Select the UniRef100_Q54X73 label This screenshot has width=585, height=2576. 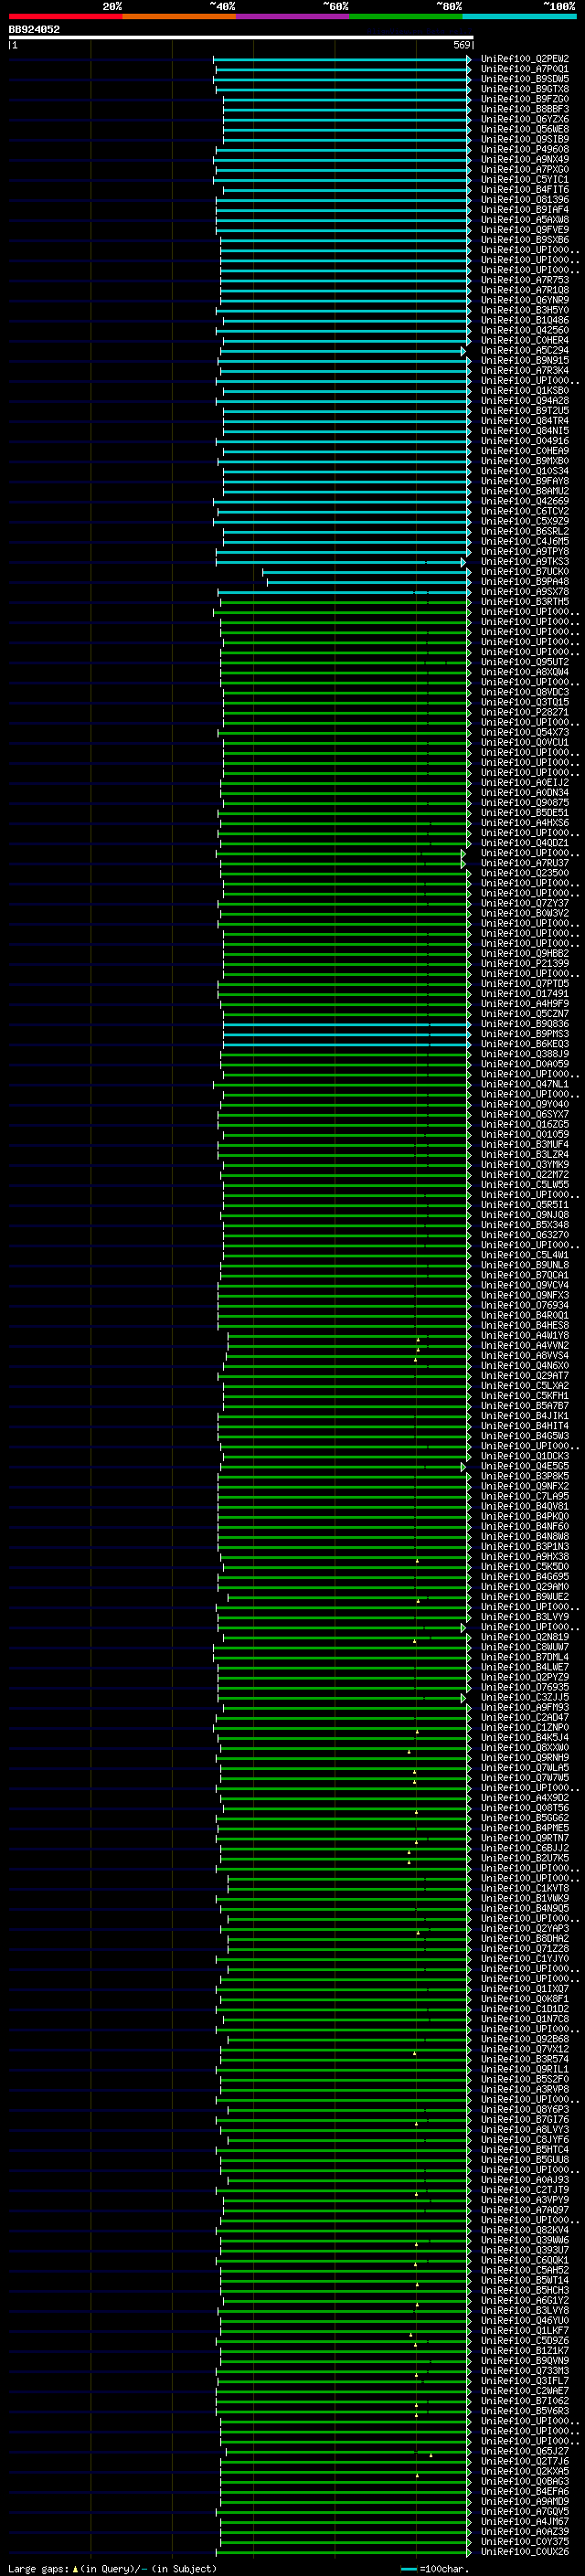point(524,733)
